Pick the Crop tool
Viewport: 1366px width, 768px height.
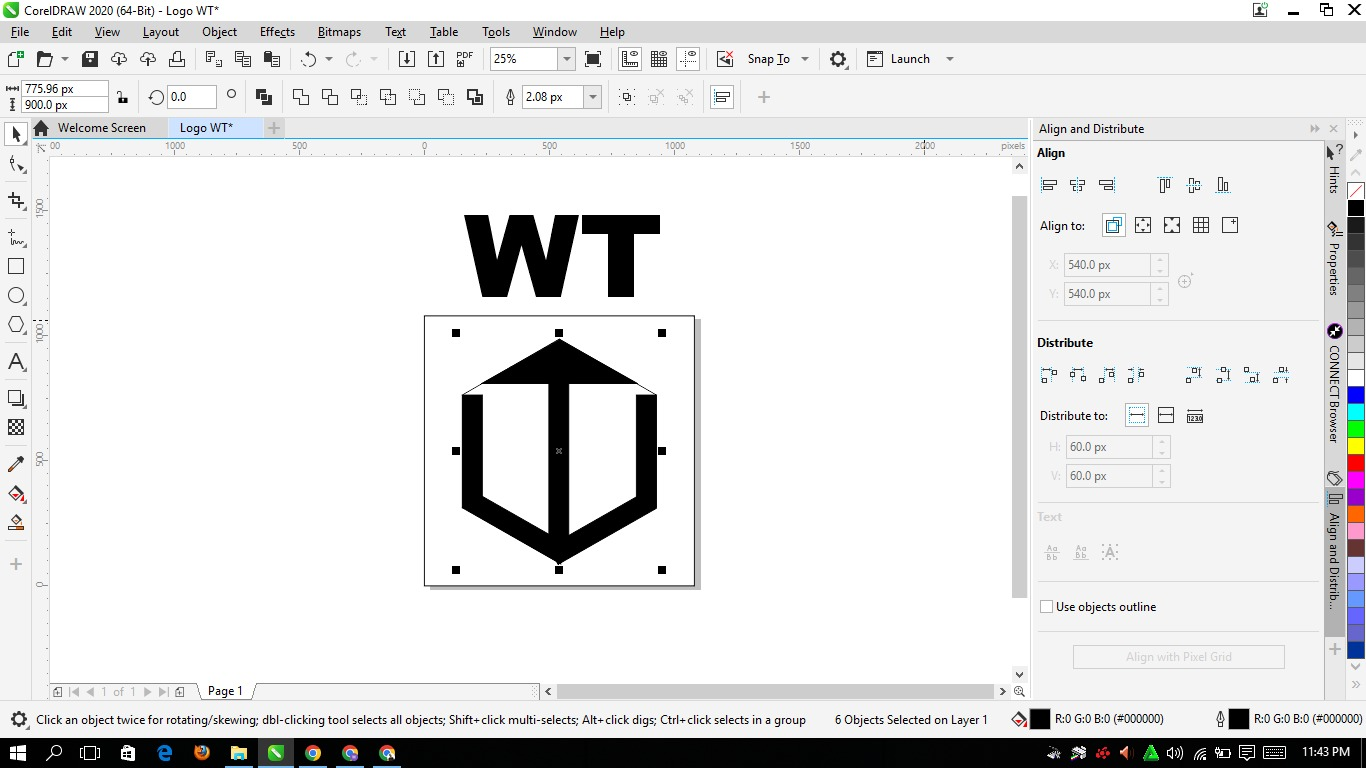[16, 201]
